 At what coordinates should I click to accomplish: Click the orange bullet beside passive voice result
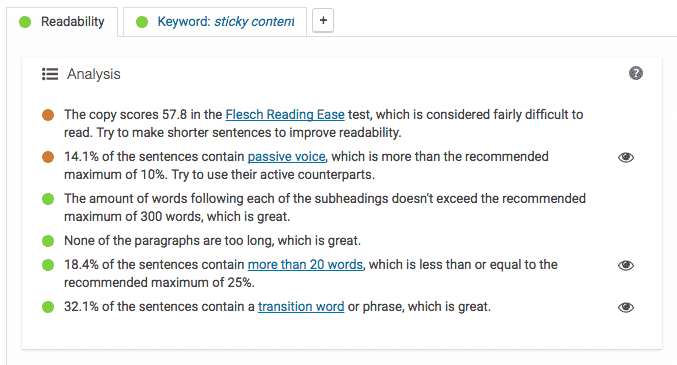click(x=48, y=157)
